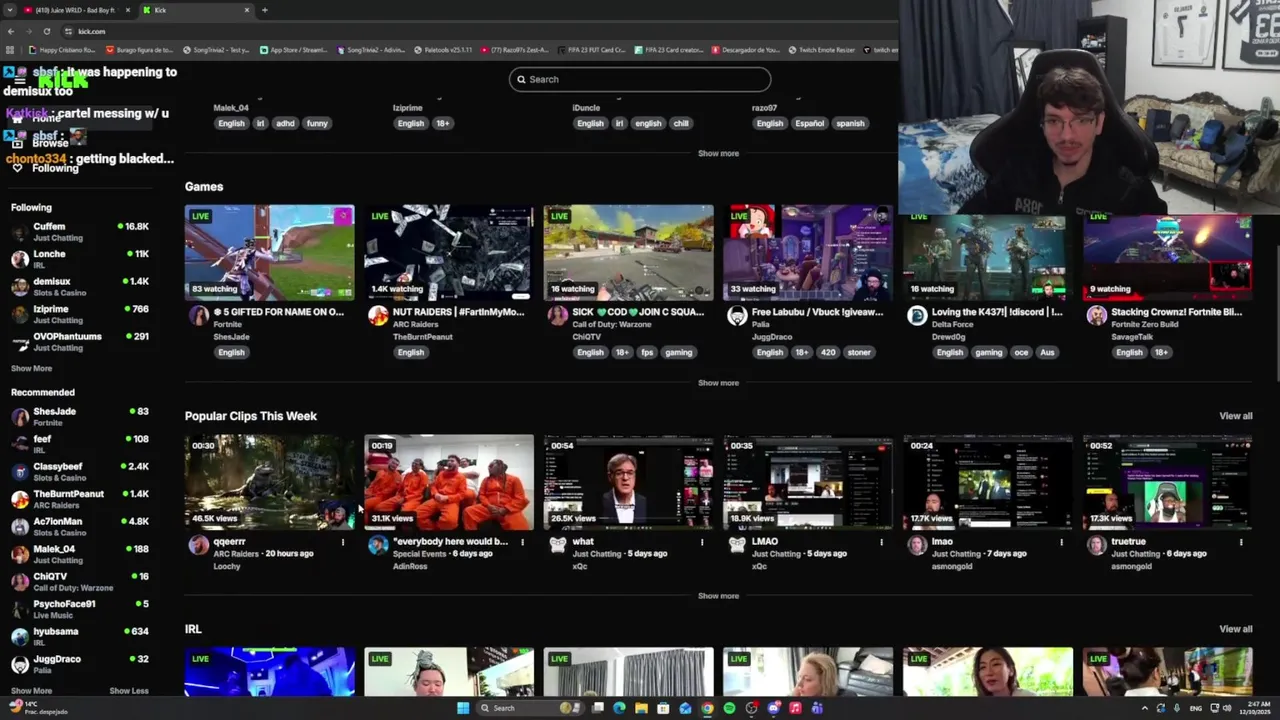The height and width of the screenshot is (720, 1280).
Task: Open options menu for truetrue clip
Action: (x=1241, y=542)
